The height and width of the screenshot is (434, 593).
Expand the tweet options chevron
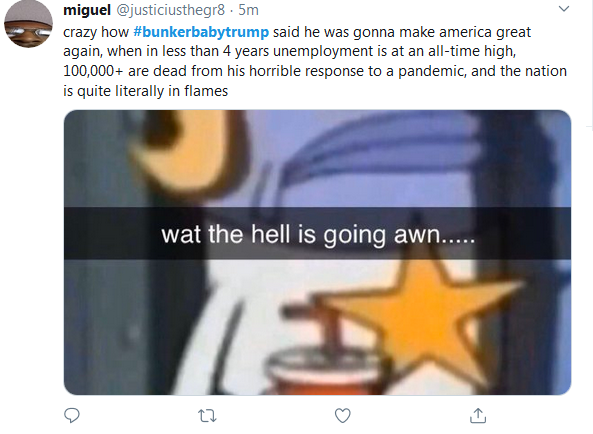pyautogui.click(x=564, y=8)
